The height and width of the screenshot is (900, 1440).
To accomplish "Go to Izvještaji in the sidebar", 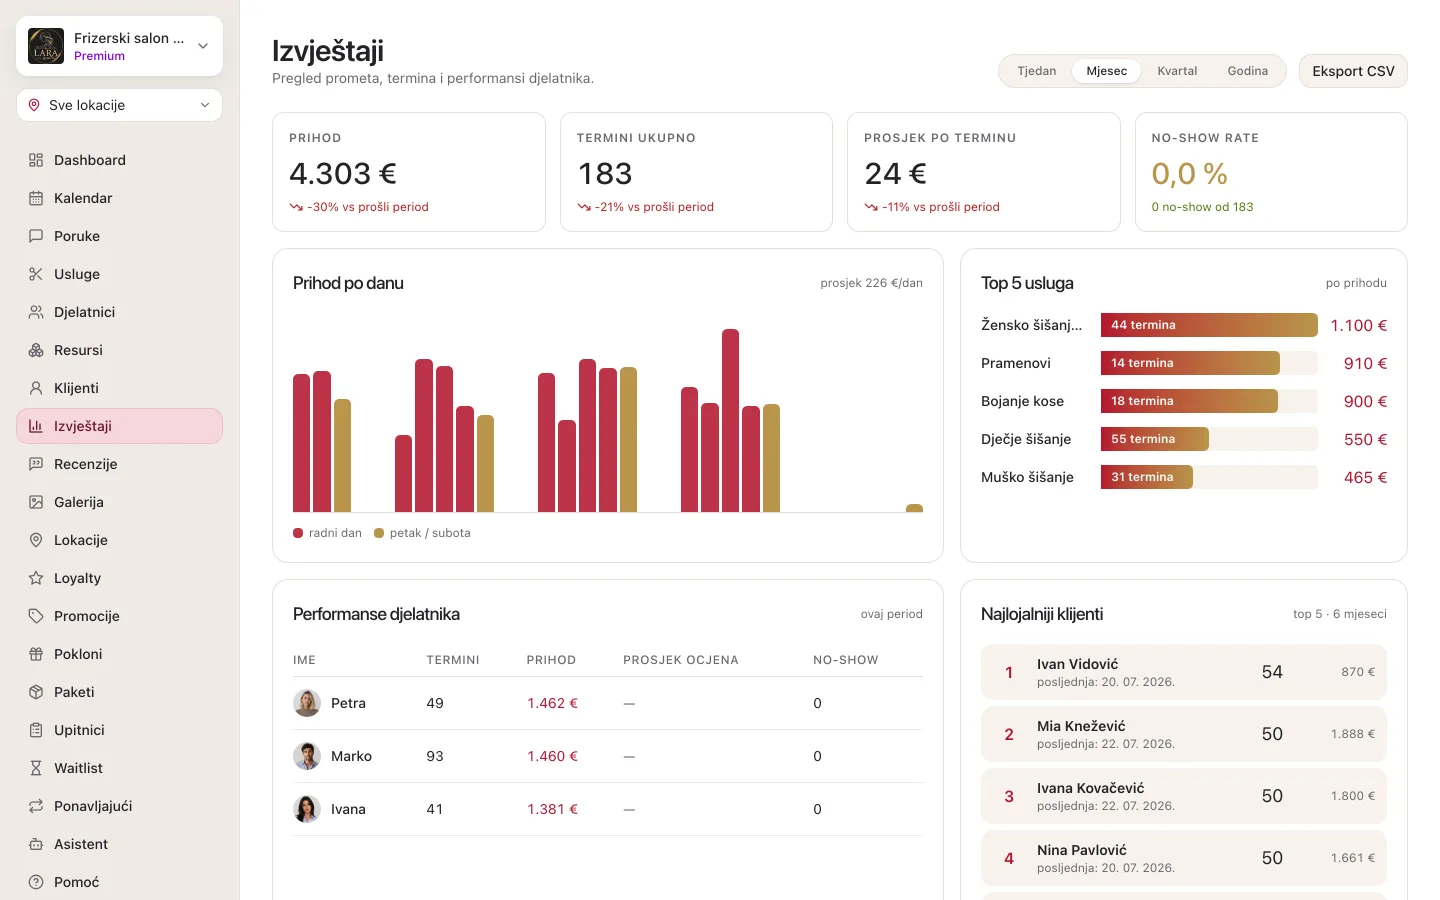I will coord(119,426).
